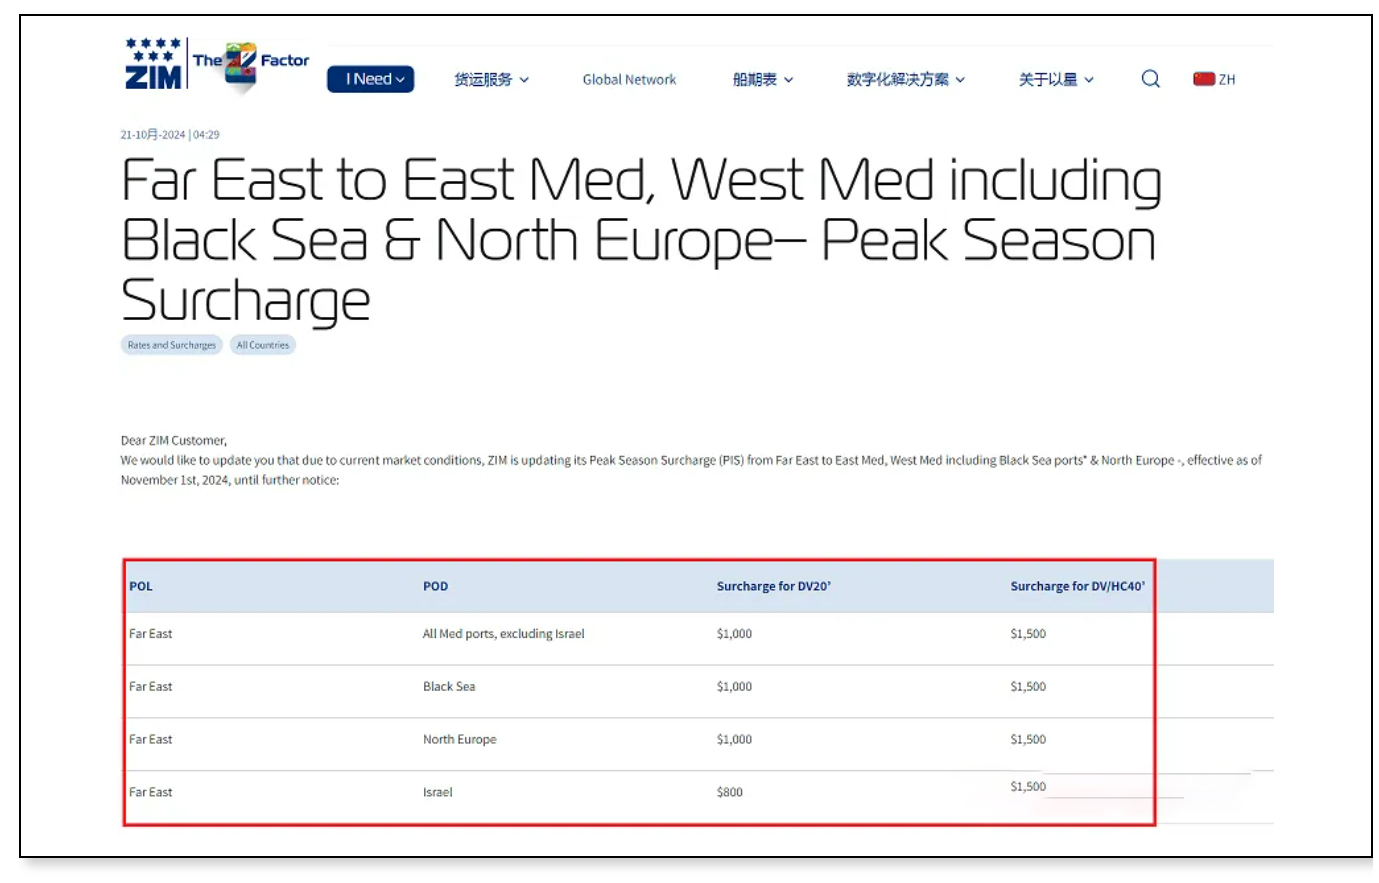Image resolution: width=1379 pixels, height=883 pixels.
Task: Click the All Countries tag
Action: tap(263, 345)
